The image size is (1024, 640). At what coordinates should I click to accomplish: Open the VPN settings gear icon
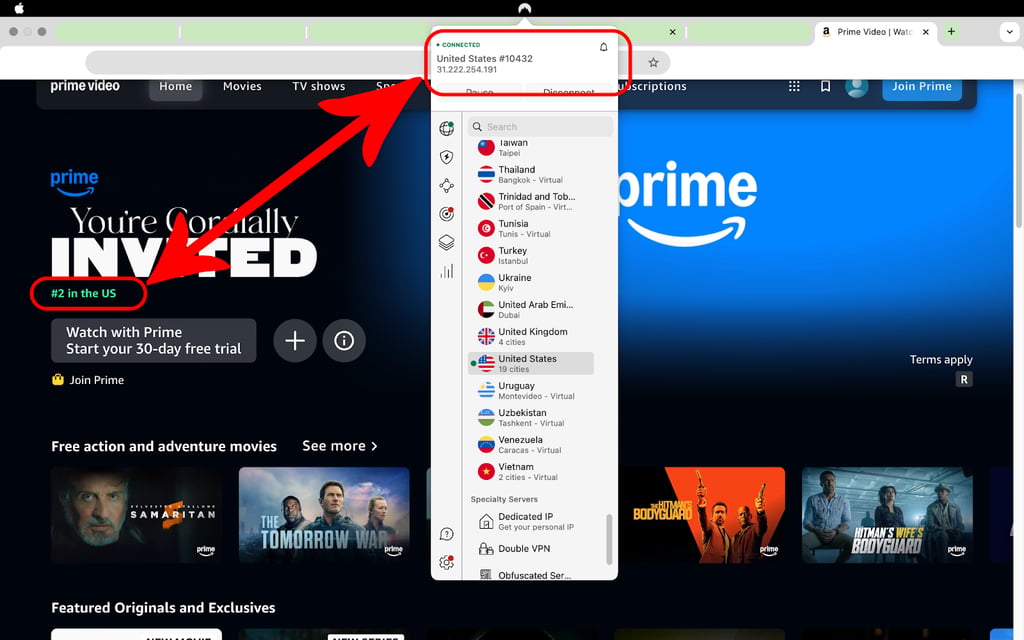(x=447, y=562)
